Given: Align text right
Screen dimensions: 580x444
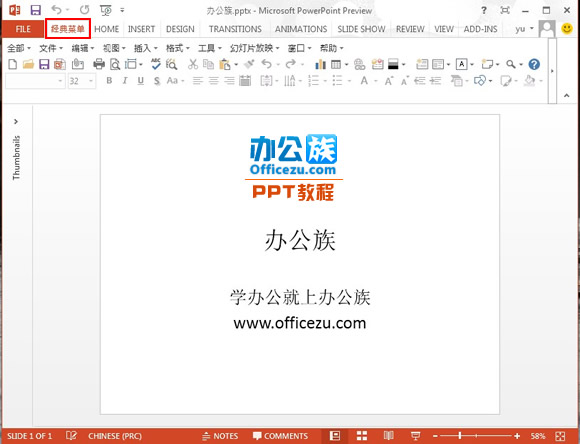Looking at the screenshot, I should (229, 81).
